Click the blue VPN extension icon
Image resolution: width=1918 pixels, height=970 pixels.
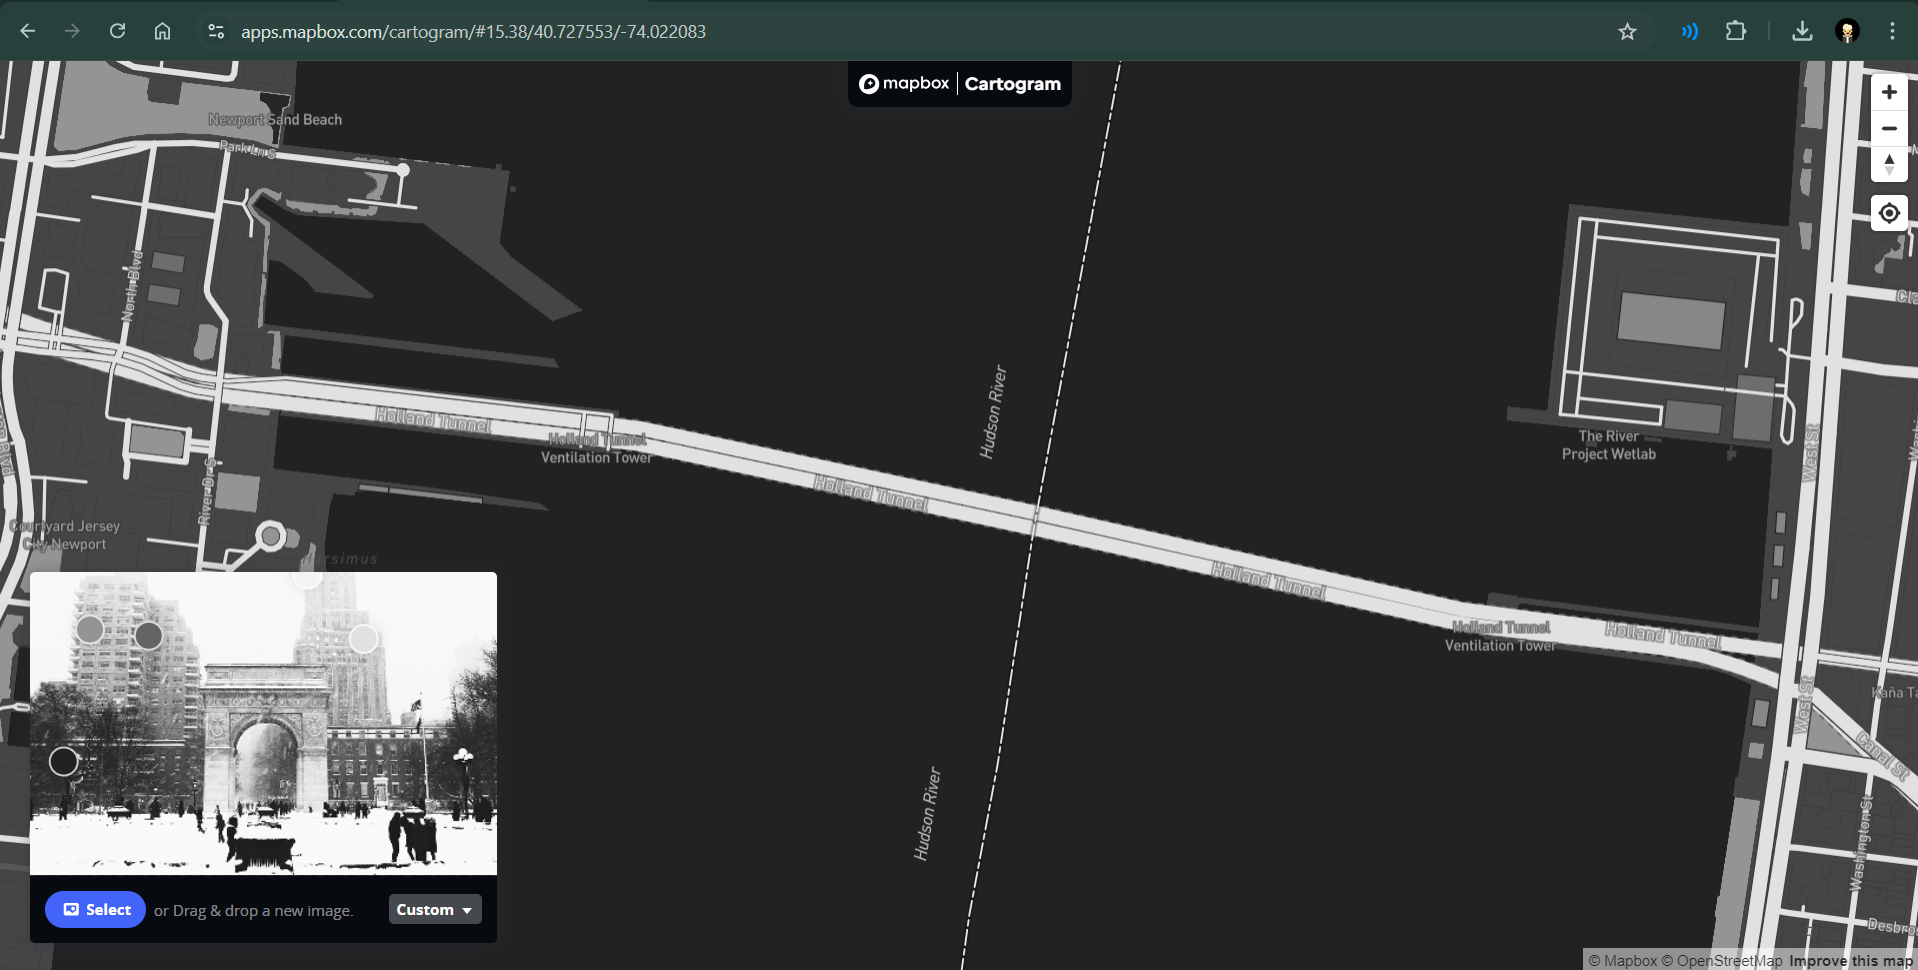1688,31
